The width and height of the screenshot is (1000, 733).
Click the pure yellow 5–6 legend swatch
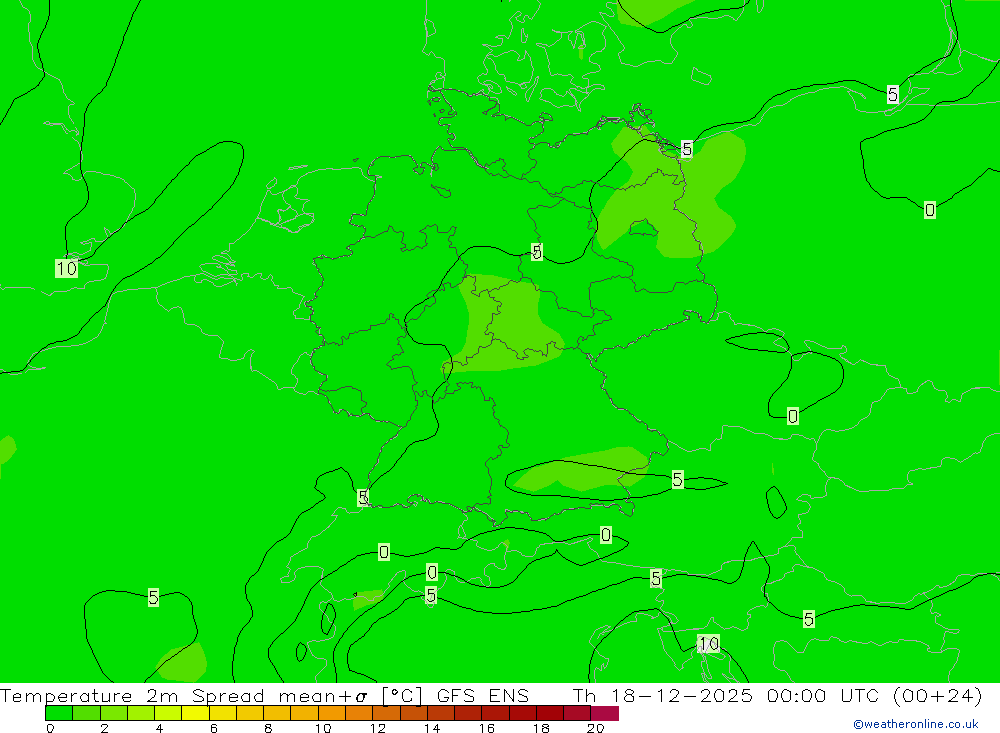[195, 713]
